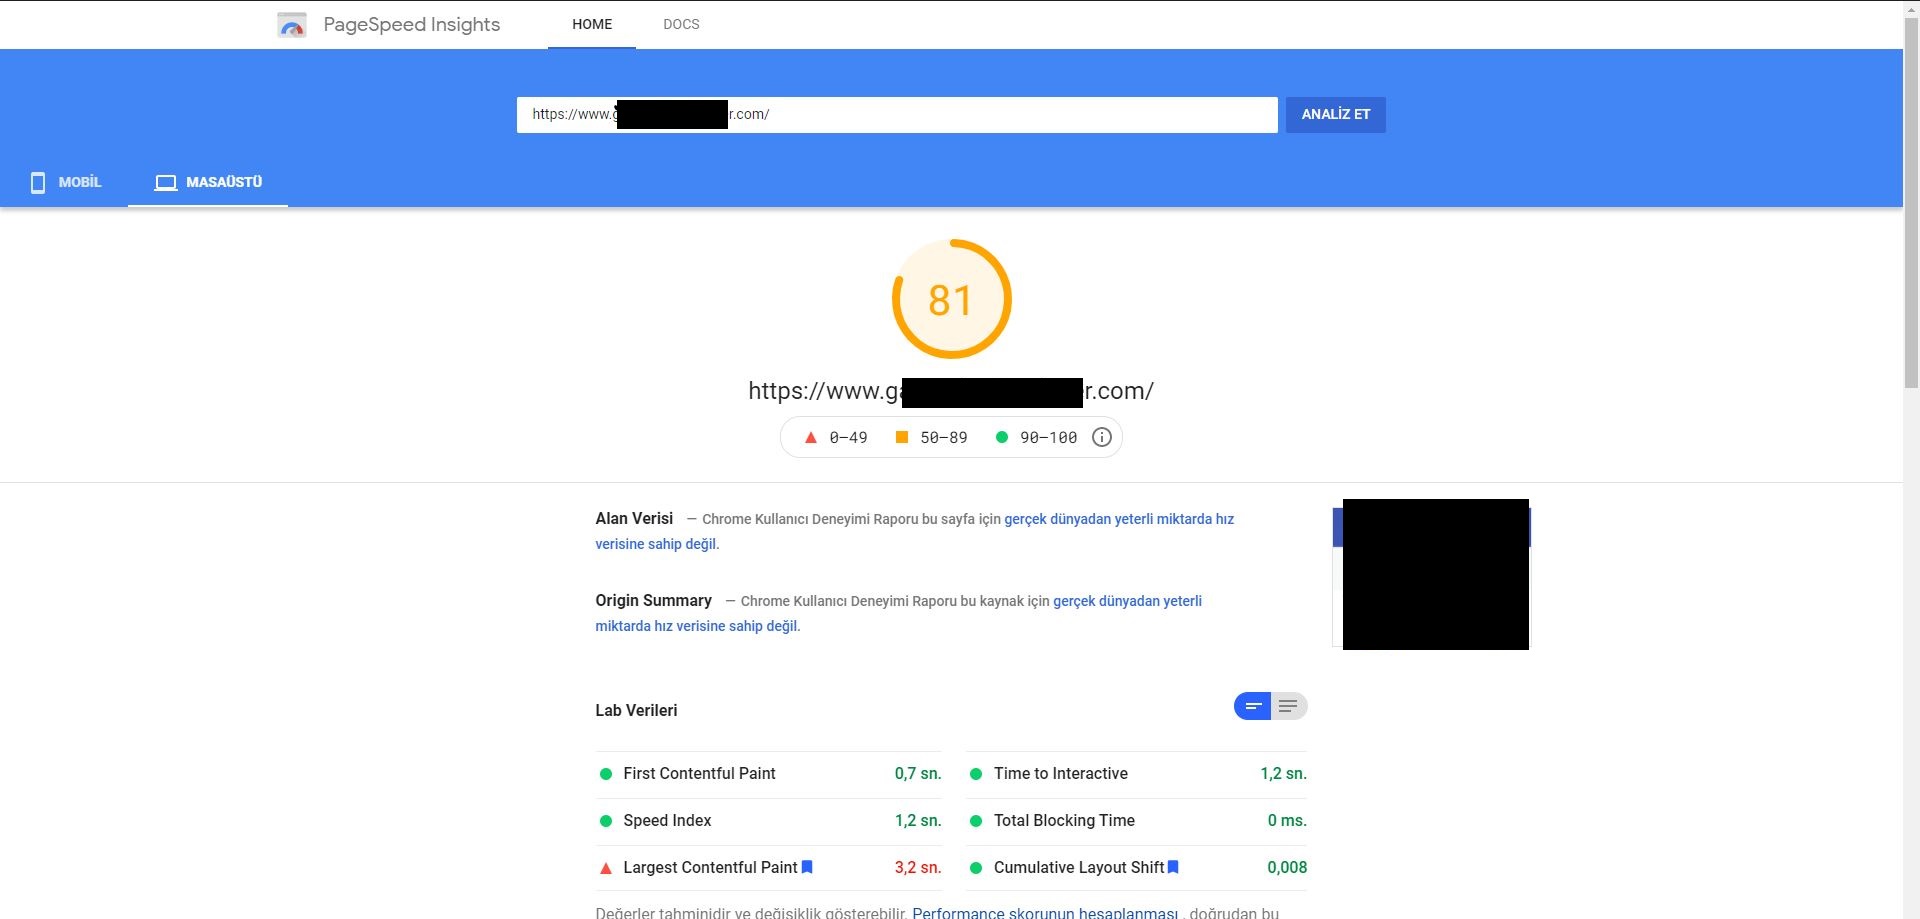Click the Total Blocking Time label
The image size is (1920, 919).
coord(1064,820)
